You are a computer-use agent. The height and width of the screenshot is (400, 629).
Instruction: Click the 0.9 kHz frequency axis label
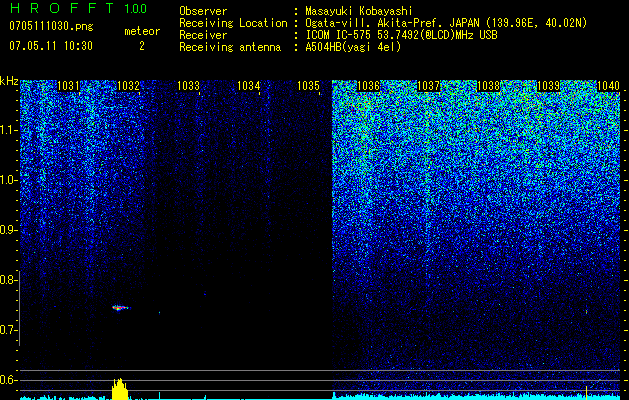coord(8,230)
